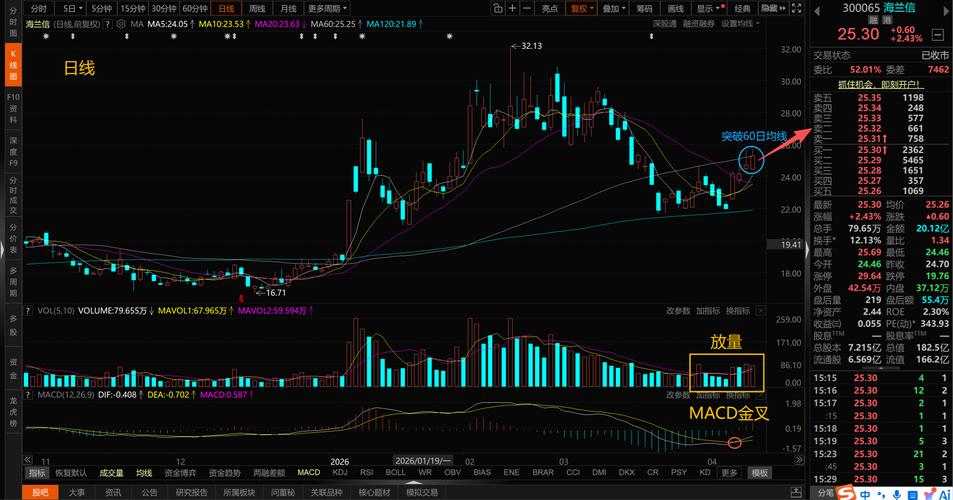The image size is (953, 500).
Task: Open the 更多周期 dropdown
Action: (x=327, y=9)
